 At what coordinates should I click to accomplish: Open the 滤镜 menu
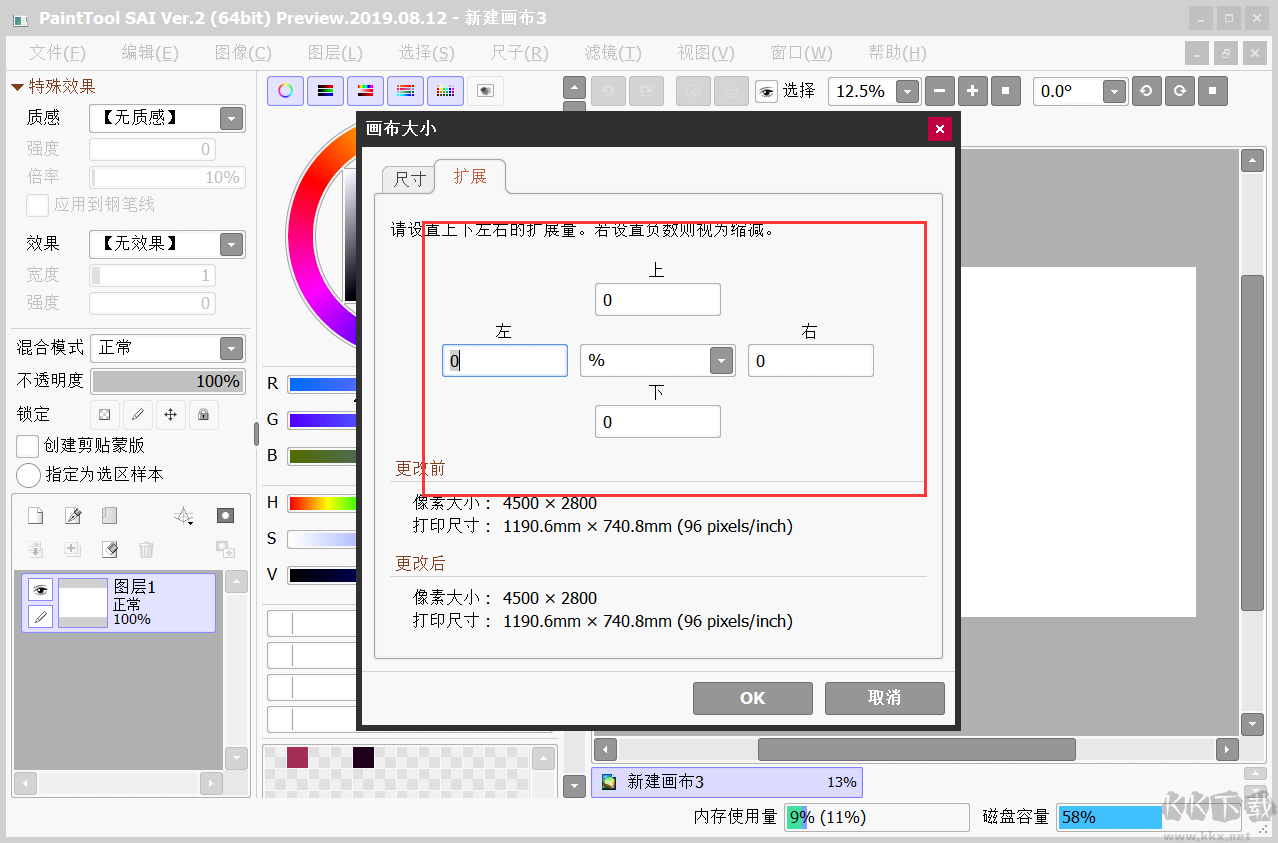point(612,52)
